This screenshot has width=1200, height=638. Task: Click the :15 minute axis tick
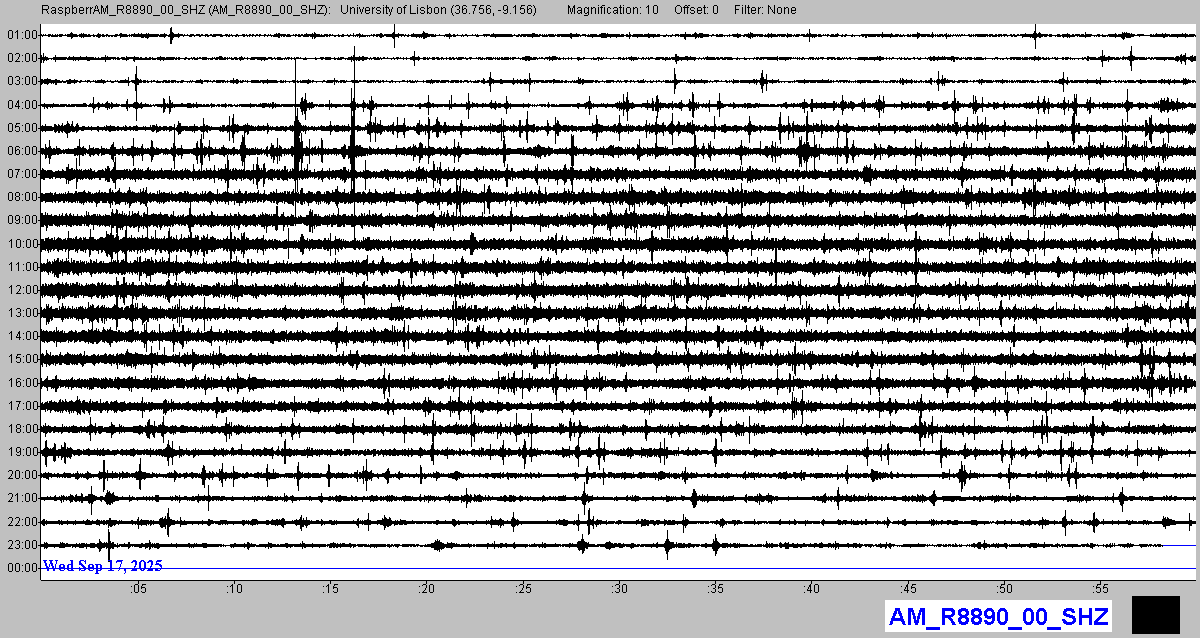(x=331, y=589)
